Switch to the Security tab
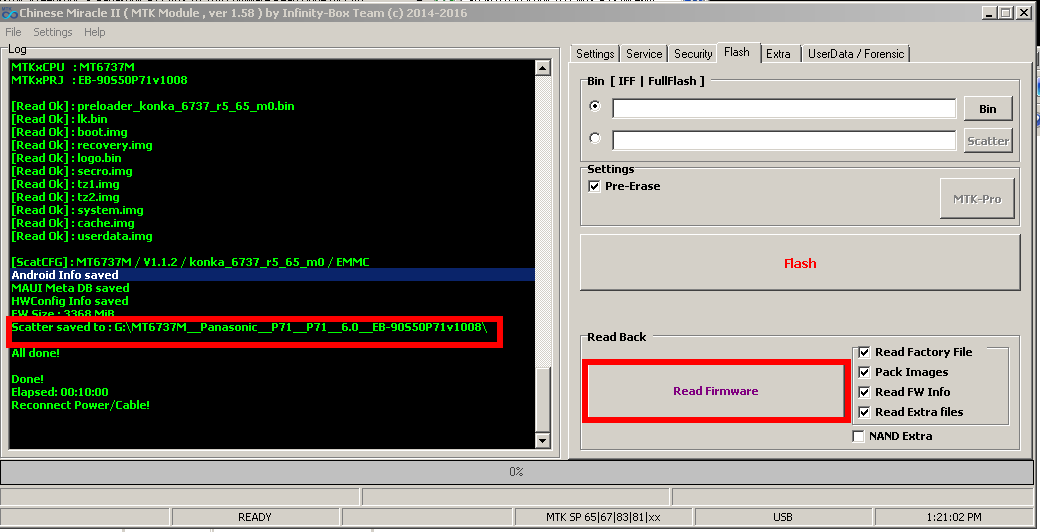Viewport: 1040px width, 532px height. 693,54
